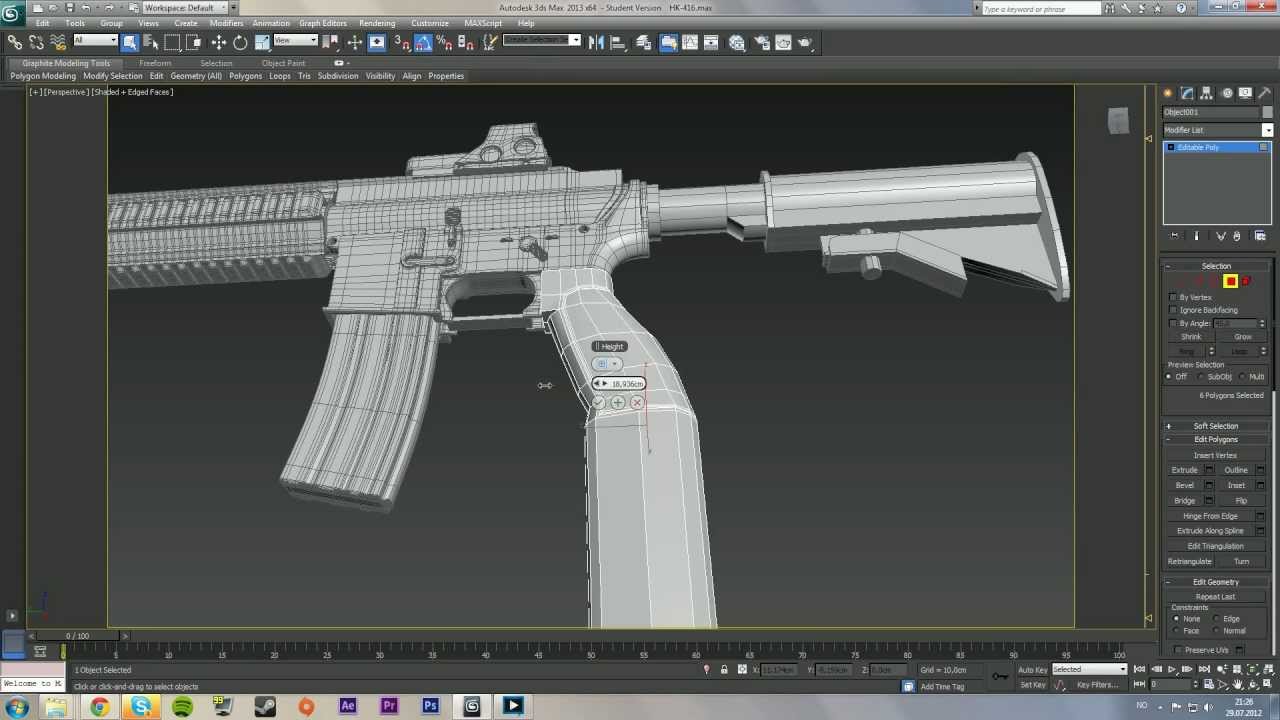Open Chrome from the taskbar
This screenshot has height=720, width=1280.
point(100,706)
